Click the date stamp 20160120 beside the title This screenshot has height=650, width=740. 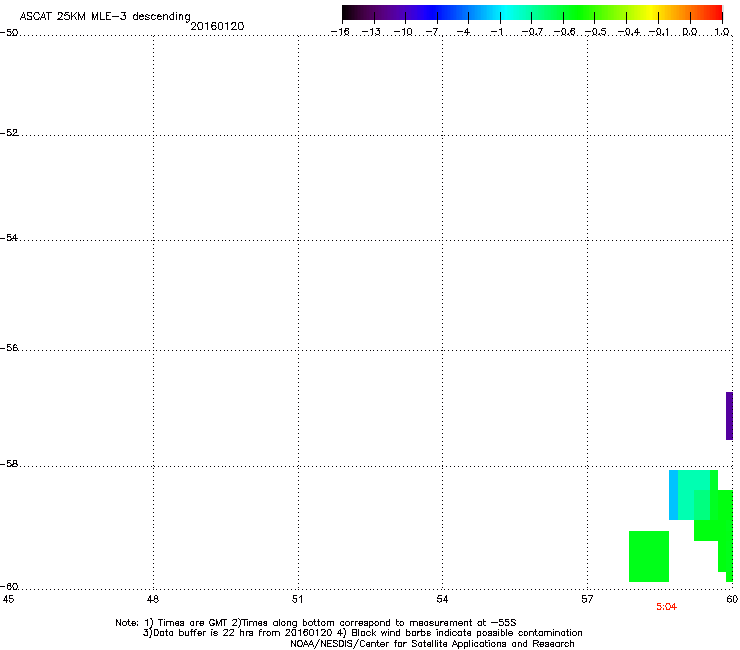(x=218, y=26)
